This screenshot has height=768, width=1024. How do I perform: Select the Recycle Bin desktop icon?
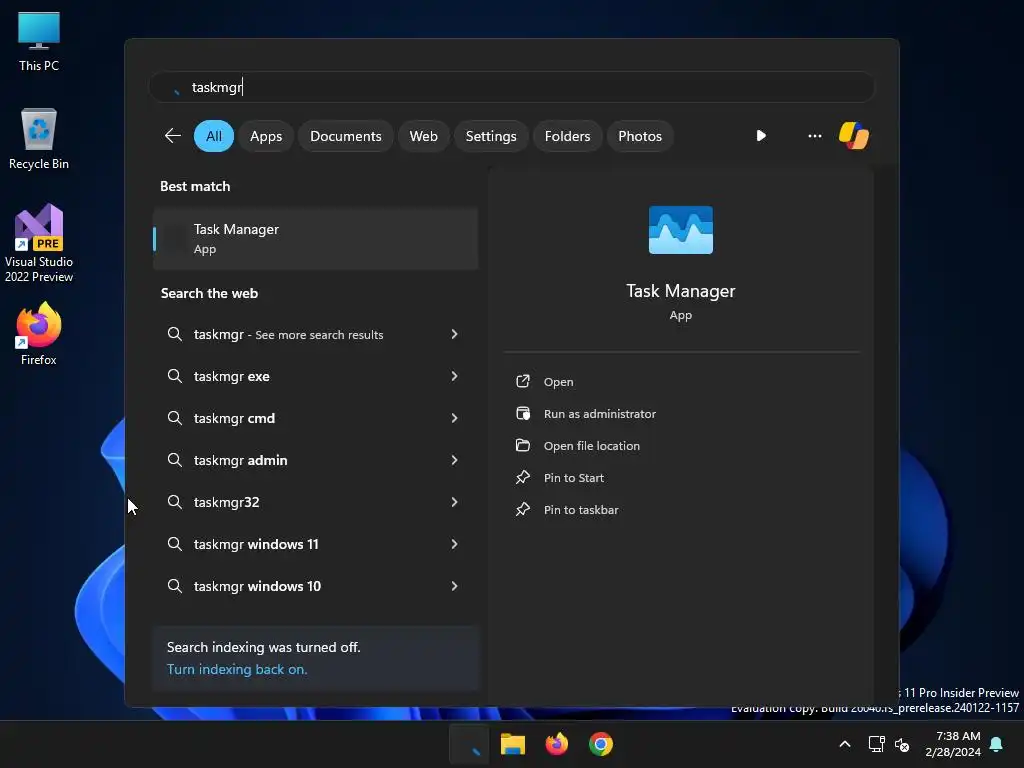click(x=39, y=139)
